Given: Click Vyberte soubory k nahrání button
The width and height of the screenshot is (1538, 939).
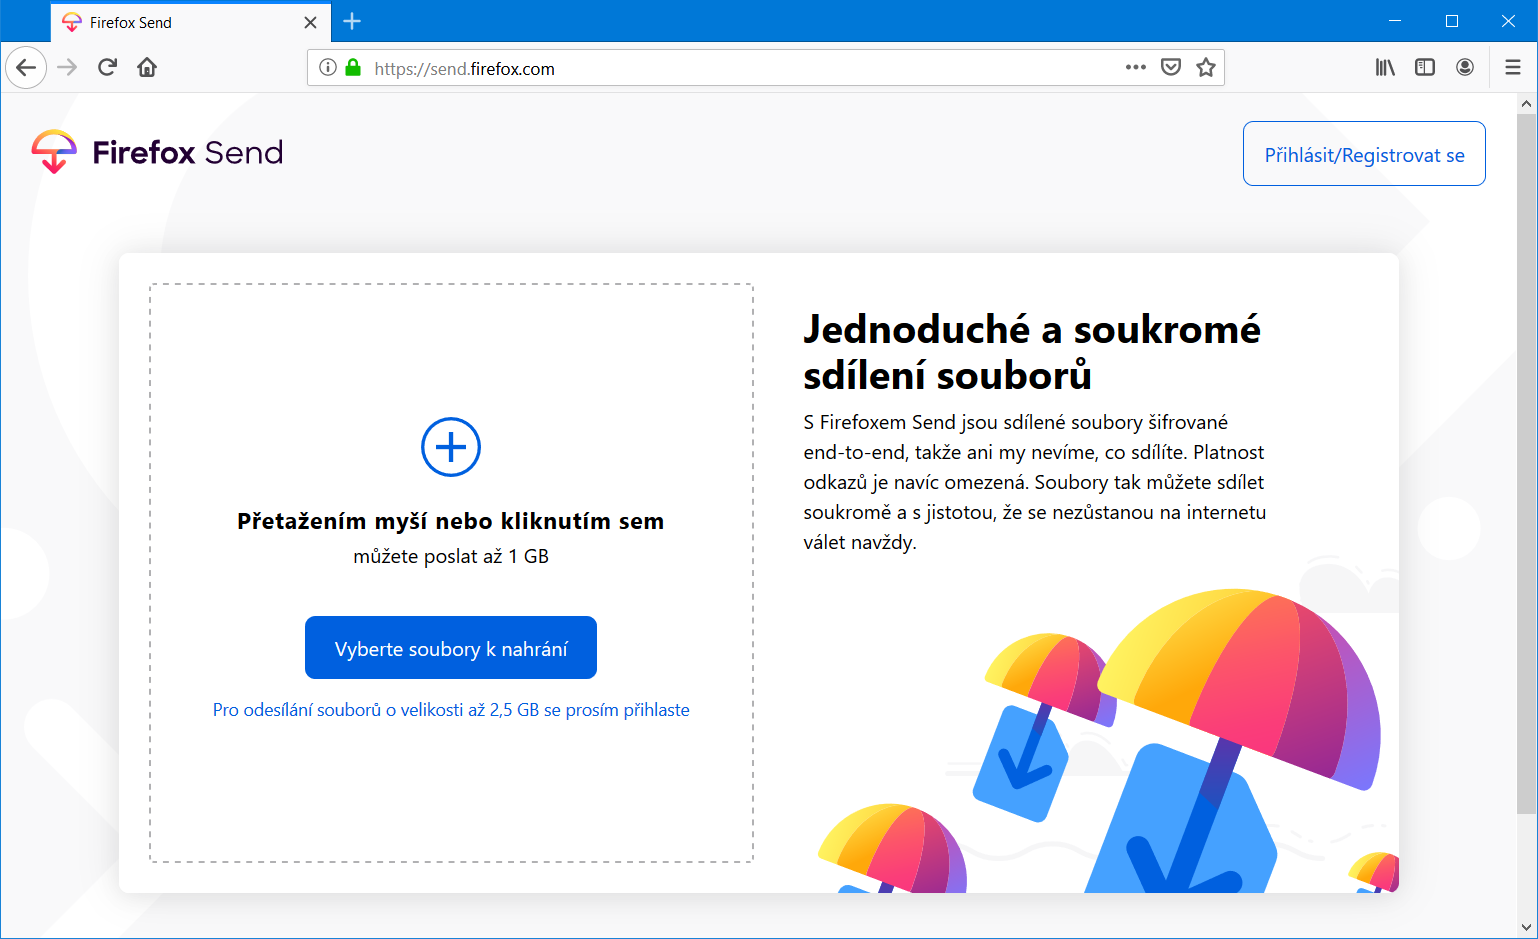Looking at the screenshot, I should pyautogui.click(x=450, y=647).
